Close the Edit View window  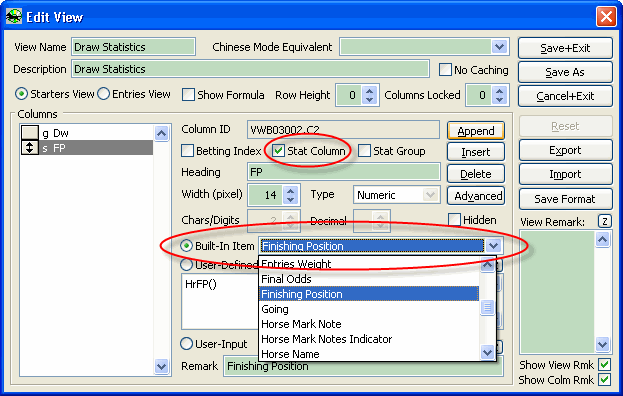606,17
